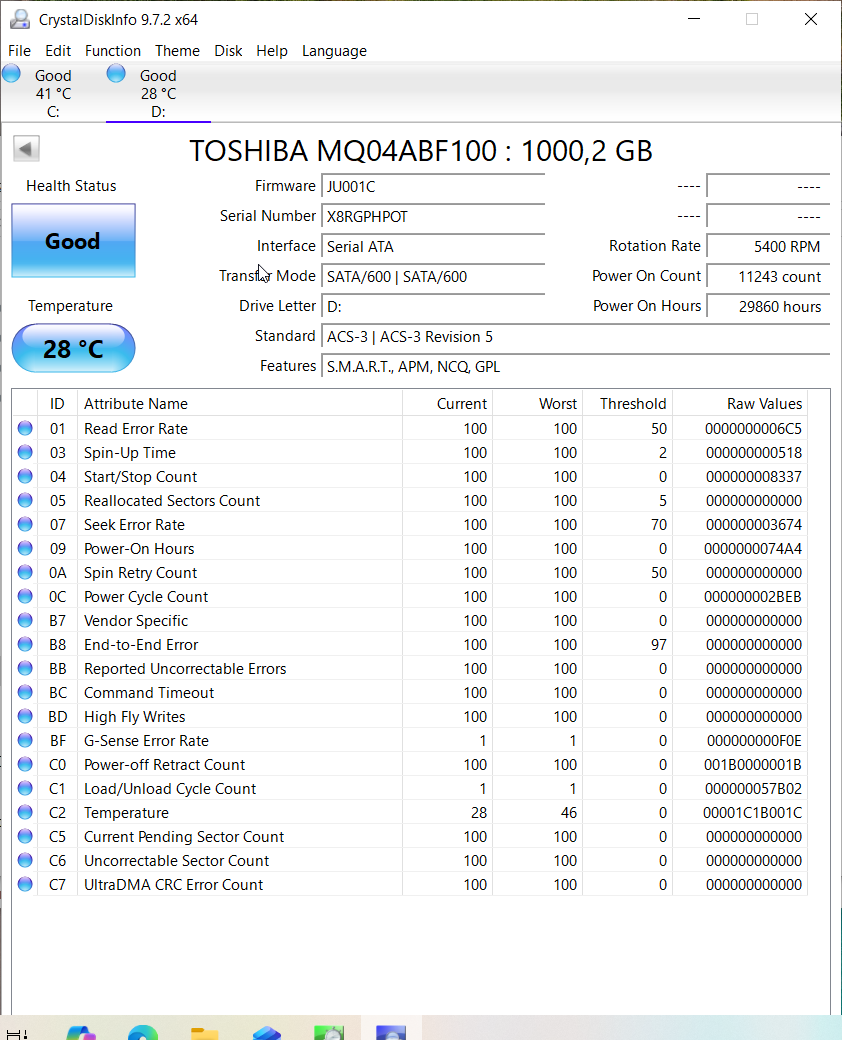This screenshot has width=842, height=1040.
Task: Select raw value 0000000074A4
Action: 752,549
